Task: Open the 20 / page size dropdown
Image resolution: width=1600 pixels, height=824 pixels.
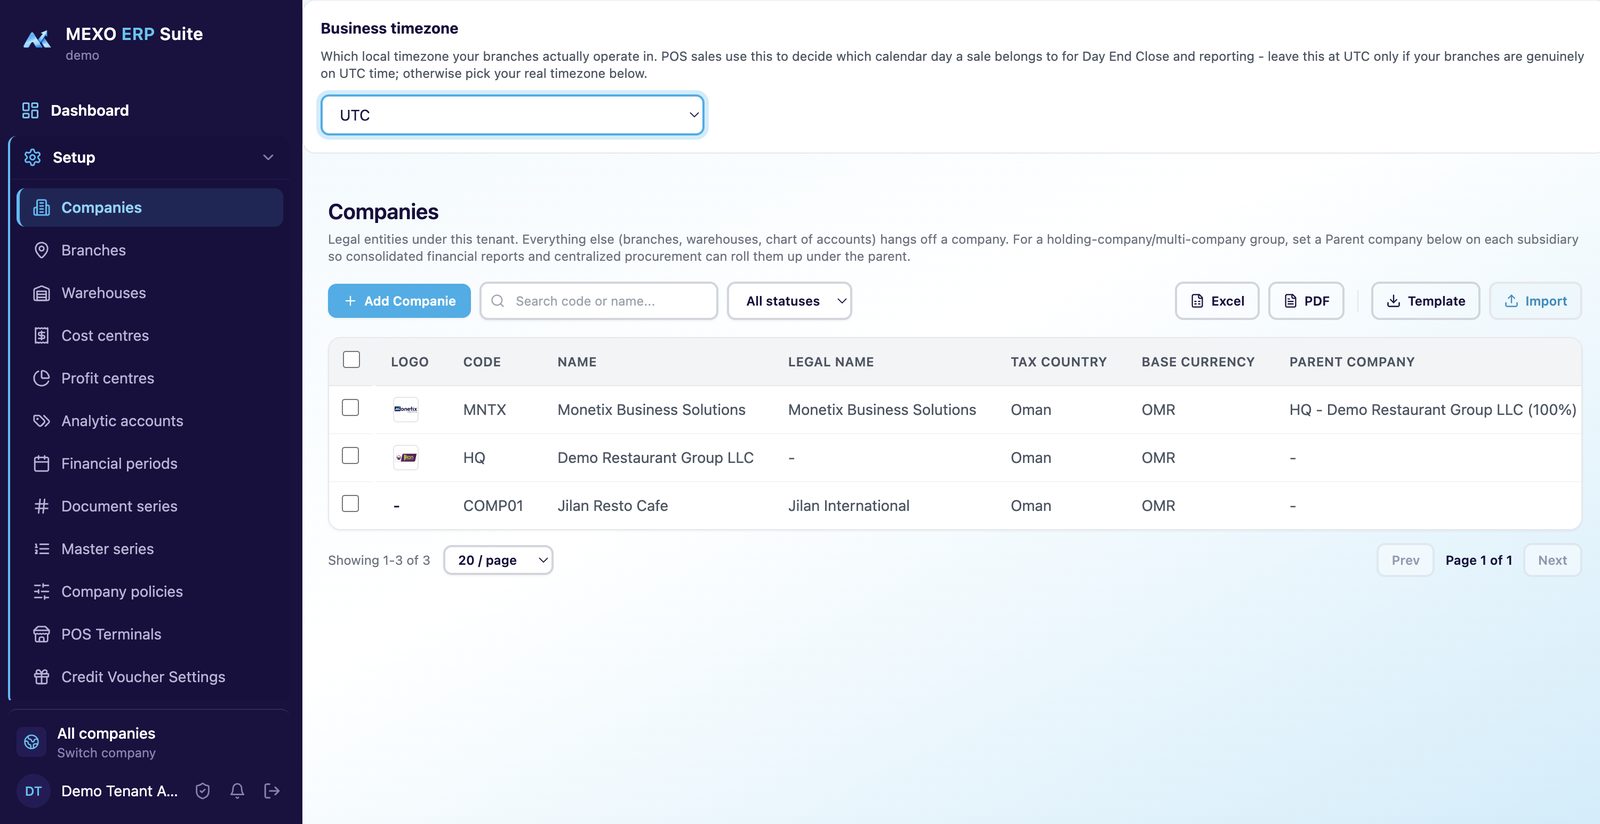Action: [x=498, y=560]
